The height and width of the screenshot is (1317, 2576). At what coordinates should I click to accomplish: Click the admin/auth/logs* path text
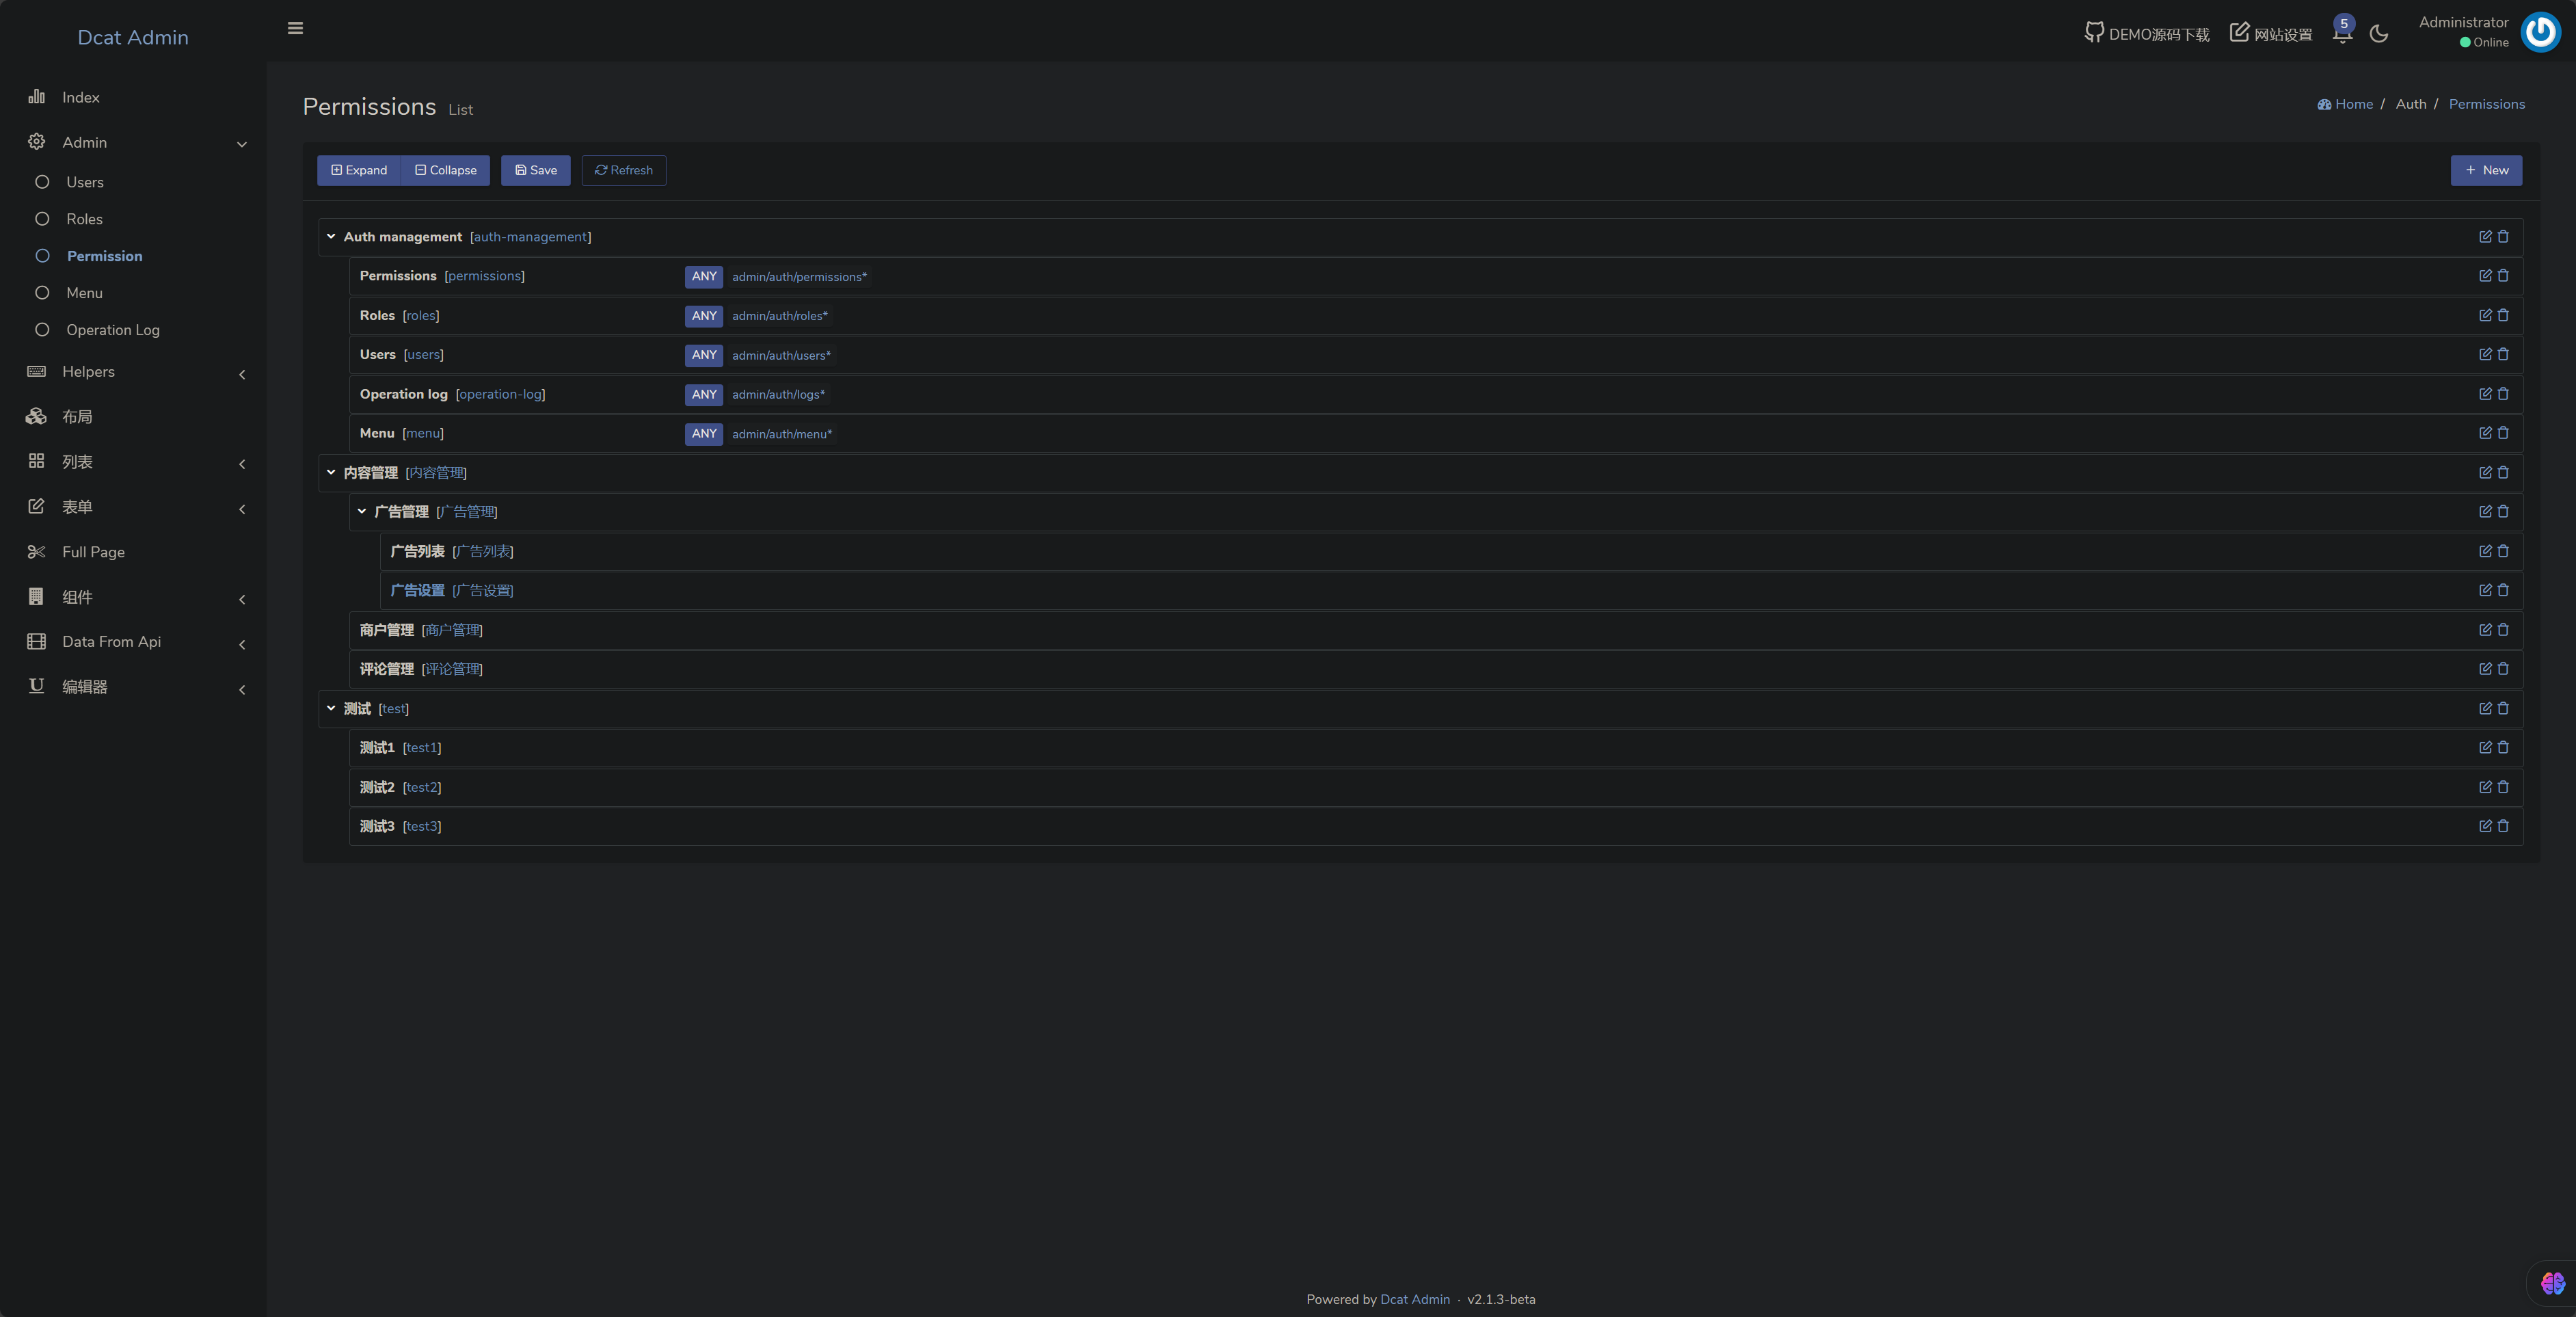[778, 395]
